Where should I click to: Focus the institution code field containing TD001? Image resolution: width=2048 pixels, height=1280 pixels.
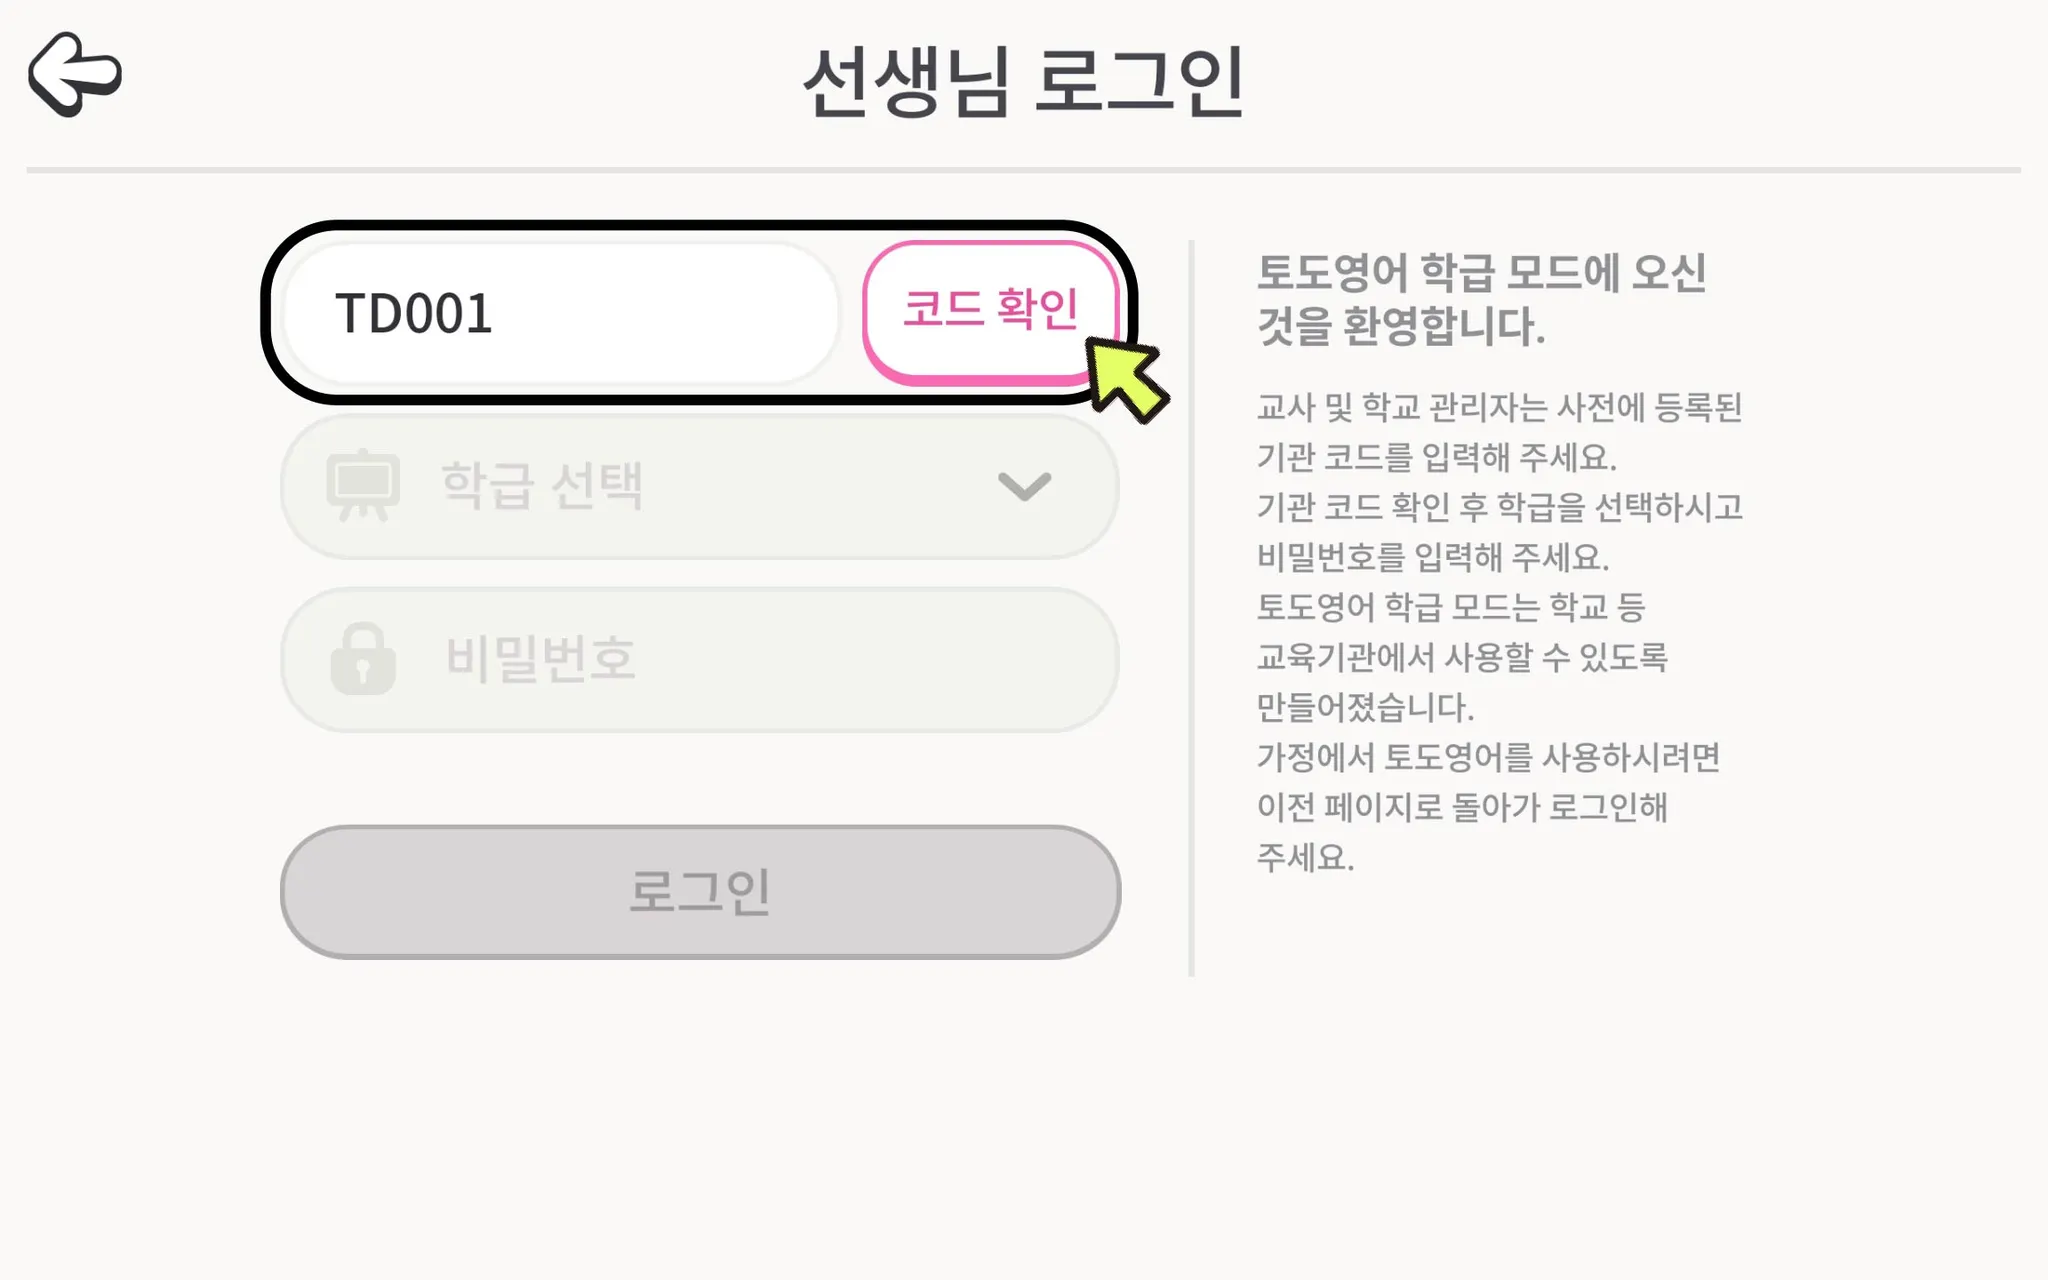point(560,313)
